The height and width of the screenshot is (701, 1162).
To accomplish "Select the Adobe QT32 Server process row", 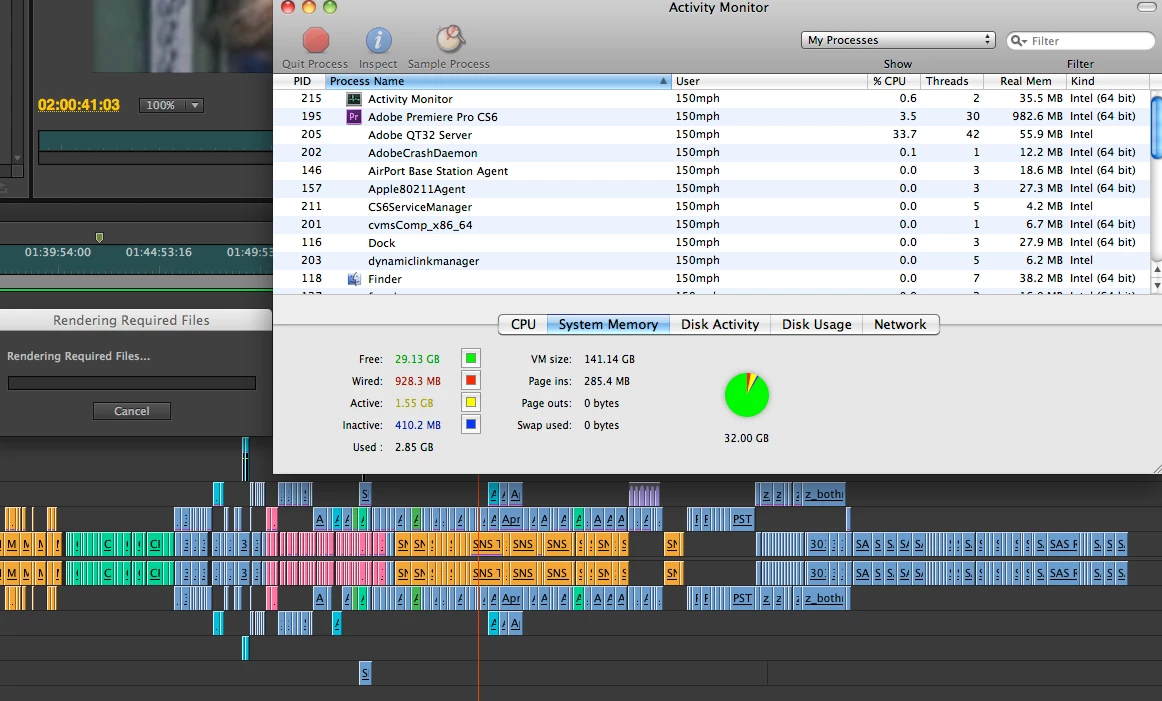I will pos(711,134).
